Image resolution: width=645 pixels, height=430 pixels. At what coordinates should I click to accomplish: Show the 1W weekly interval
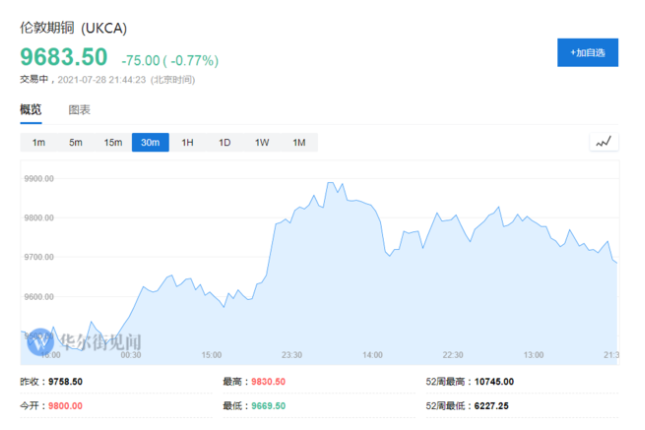click(x=261, y=142)
